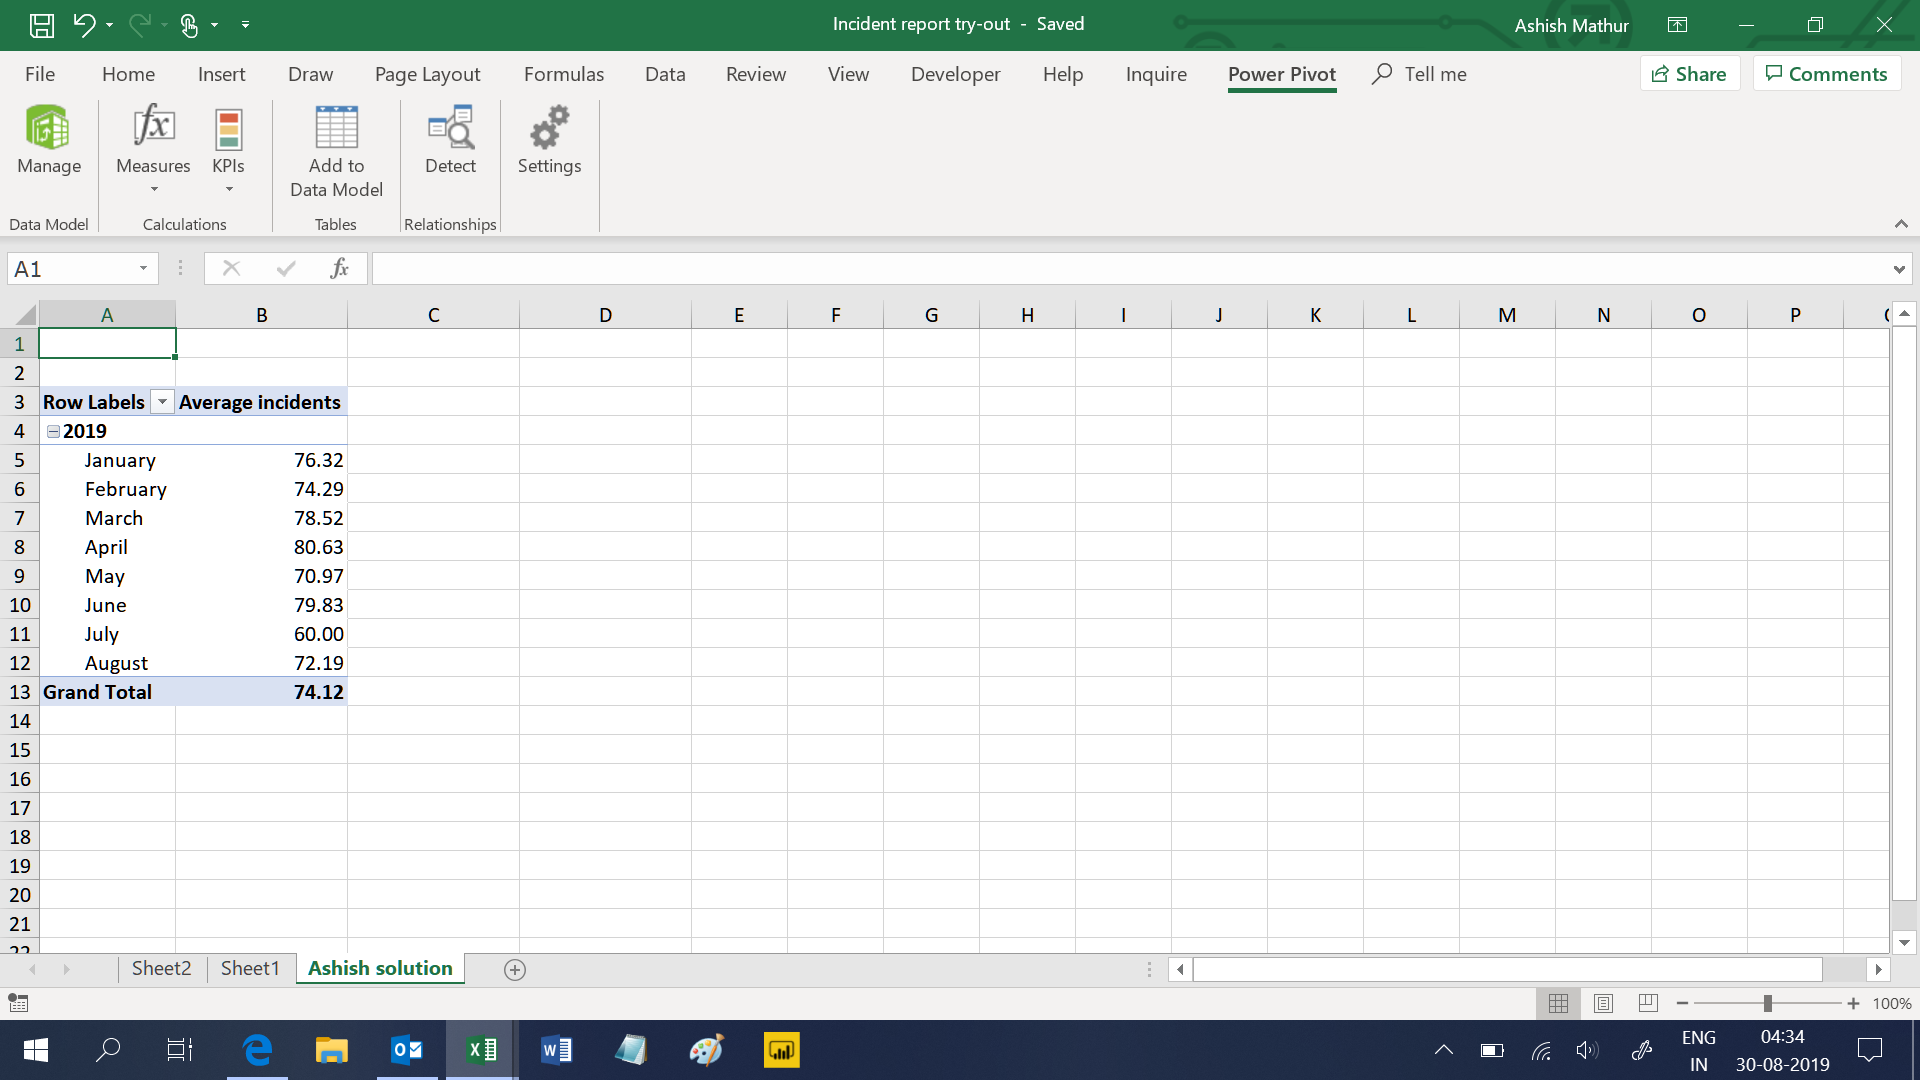Switch to Page Layout view button
1920x1080 pixels.
[1603, 1003]
